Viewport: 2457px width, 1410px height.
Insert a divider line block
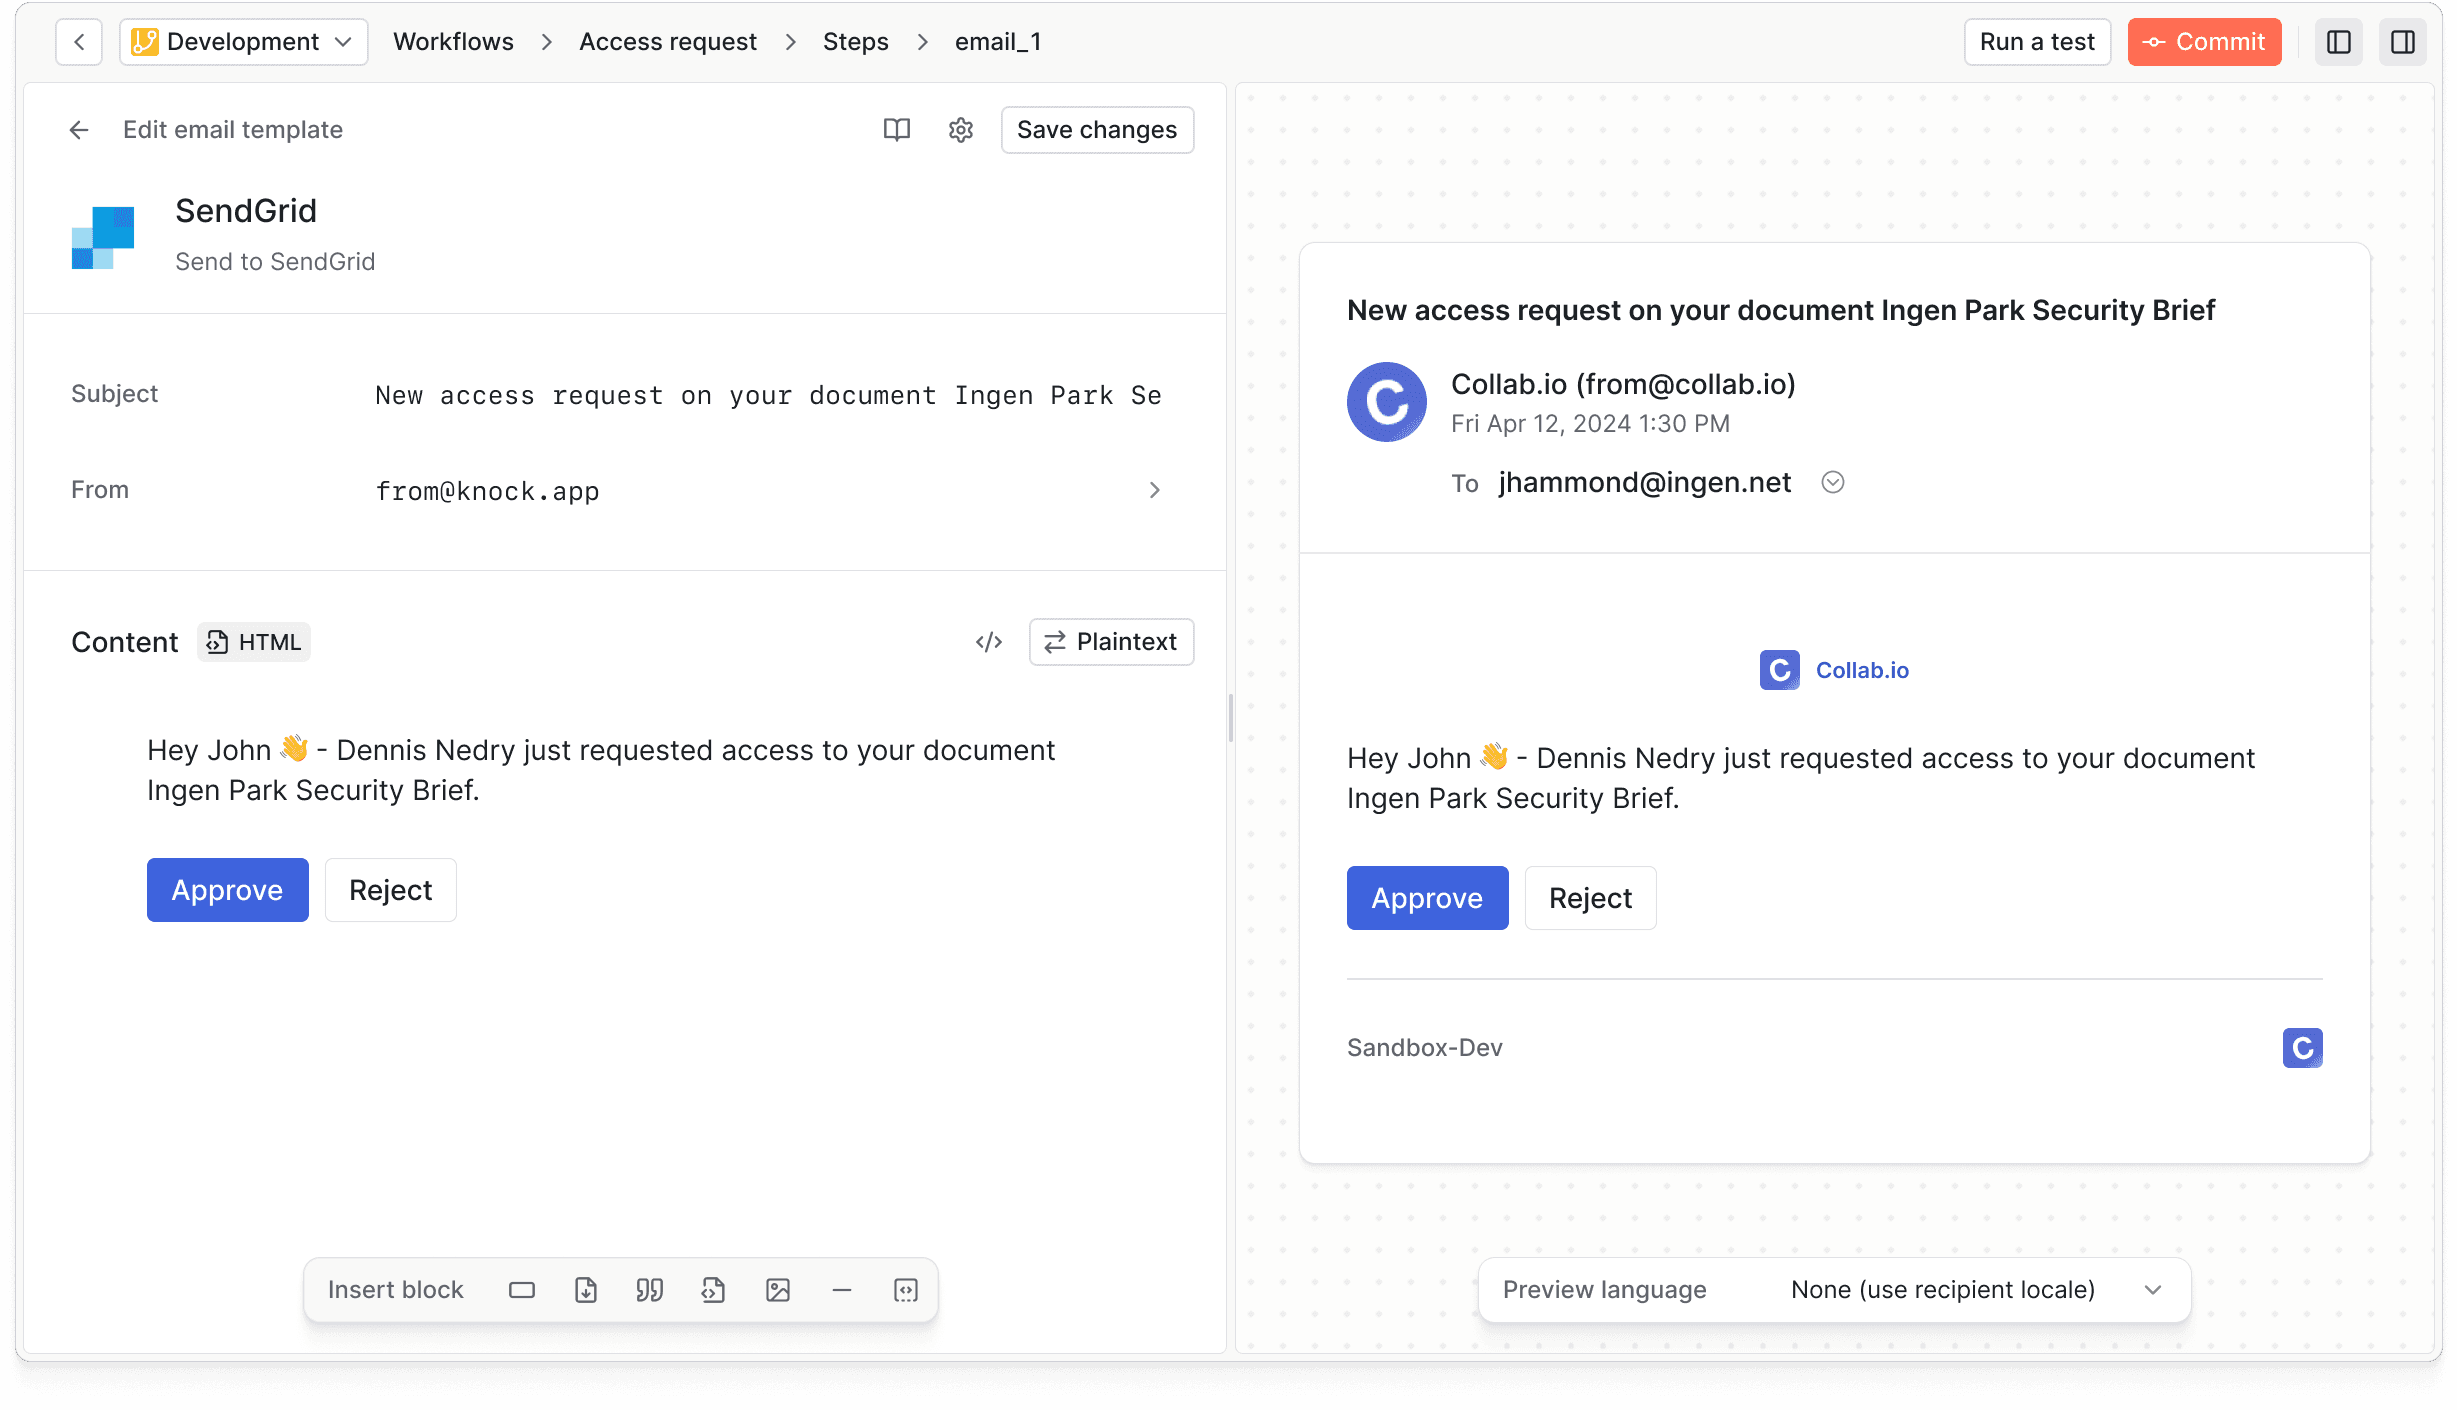click(x=842, y=1290)
